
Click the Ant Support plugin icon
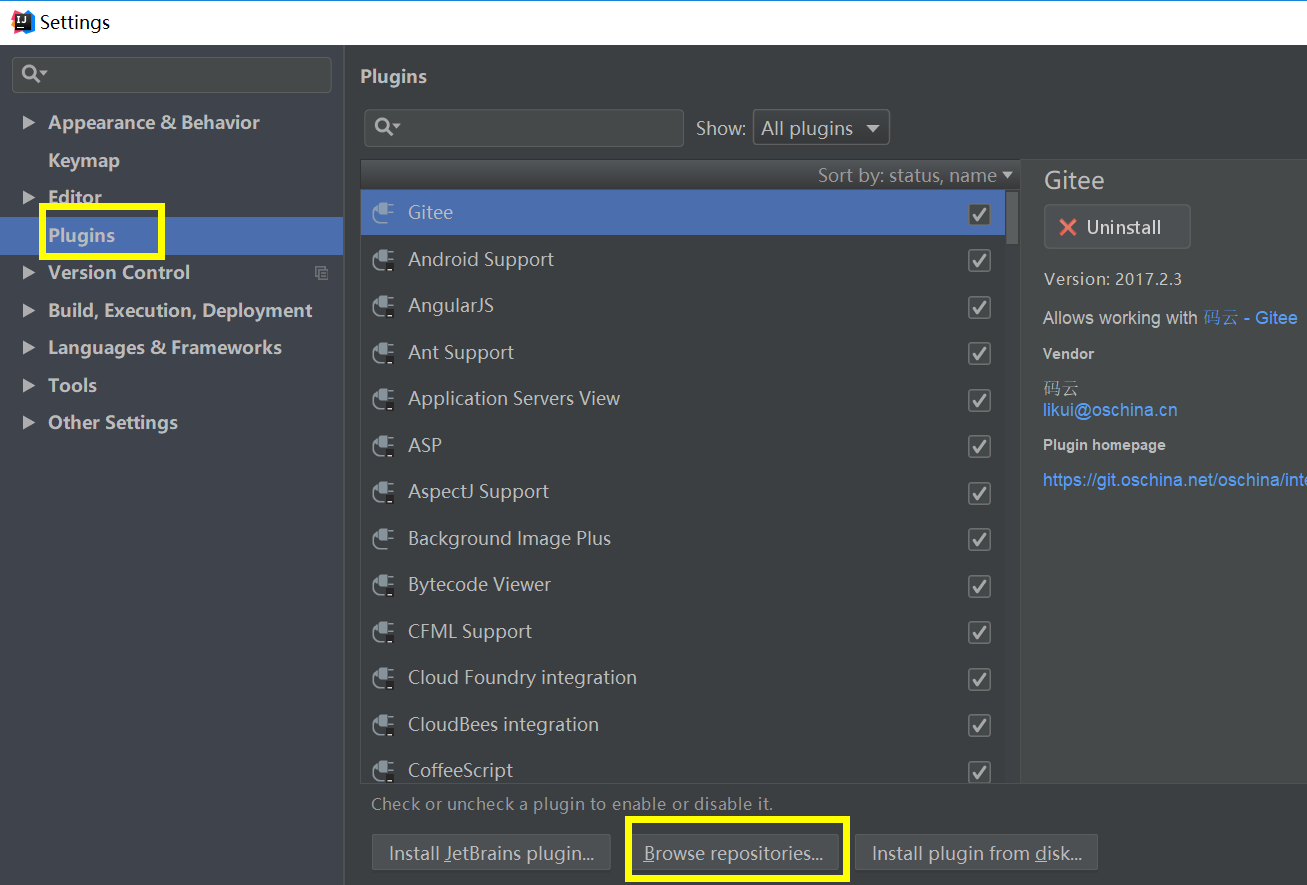pyautogui.click(x=383, y=353)
